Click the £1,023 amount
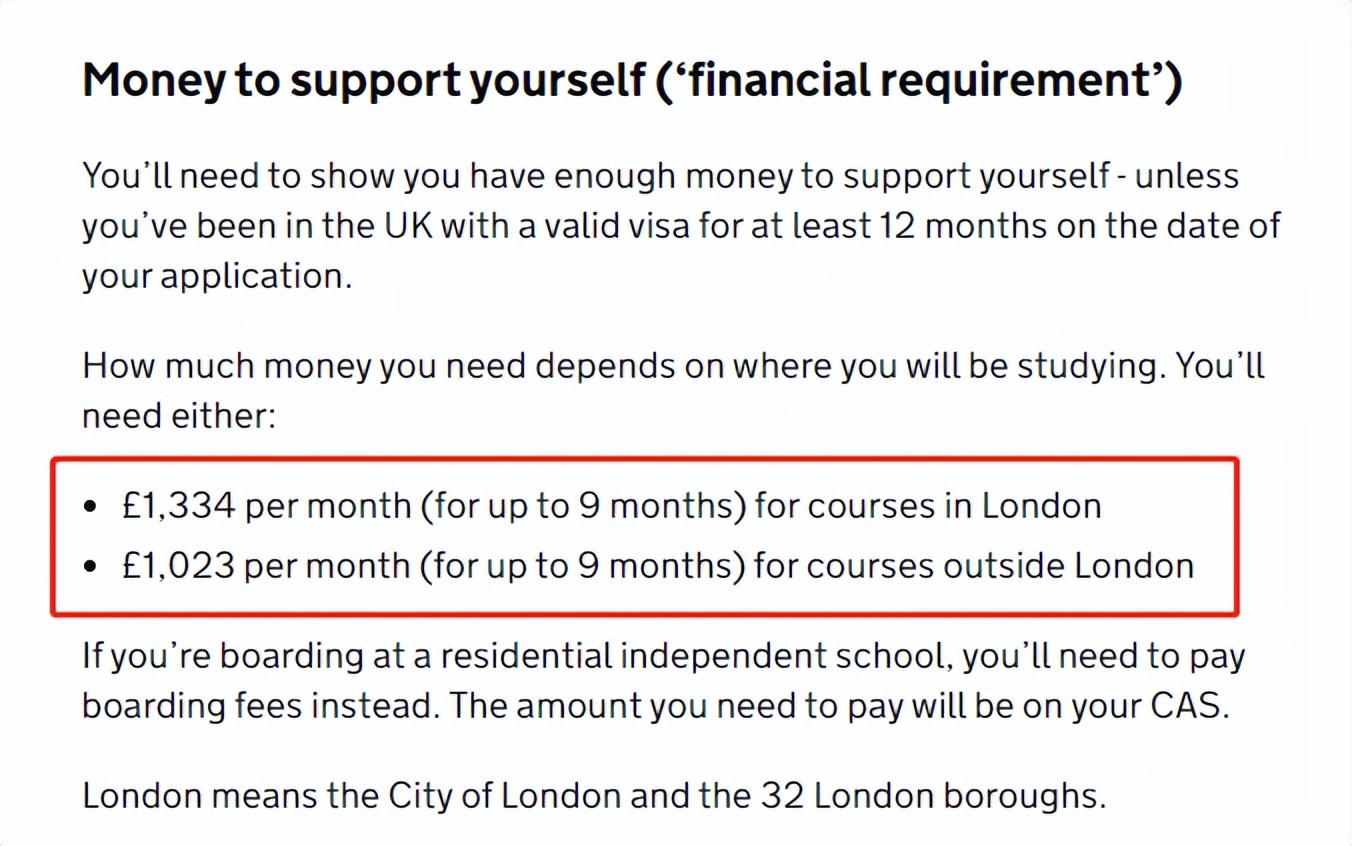 pos(178,566)
